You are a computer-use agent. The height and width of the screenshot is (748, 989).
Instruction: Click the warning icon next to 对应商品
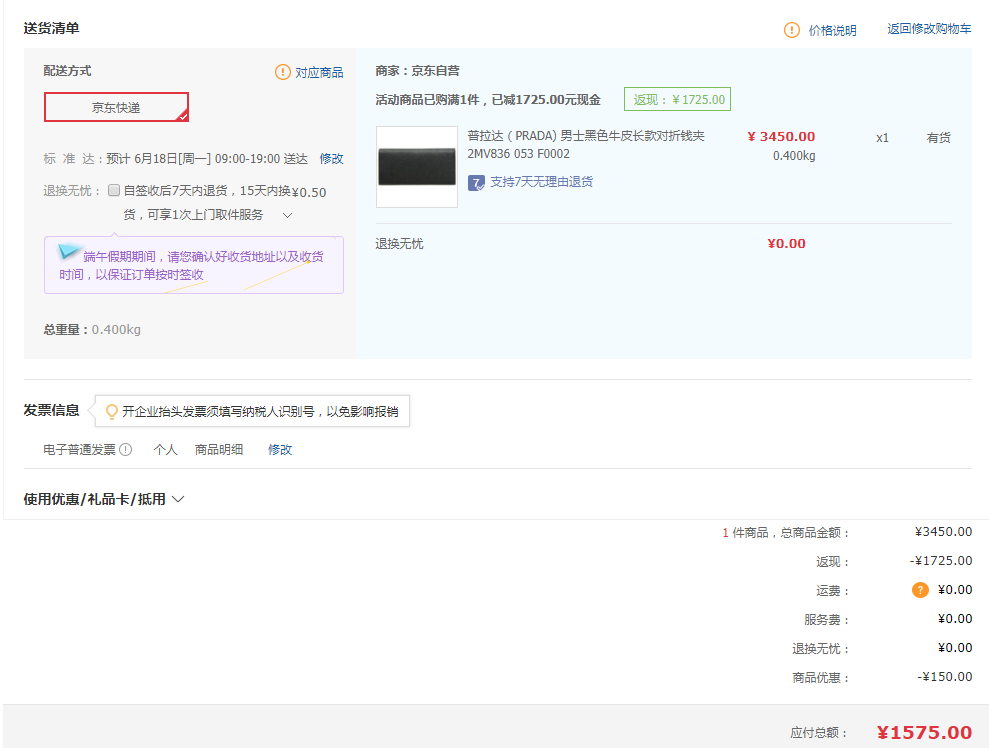click(x=283, y=72)
